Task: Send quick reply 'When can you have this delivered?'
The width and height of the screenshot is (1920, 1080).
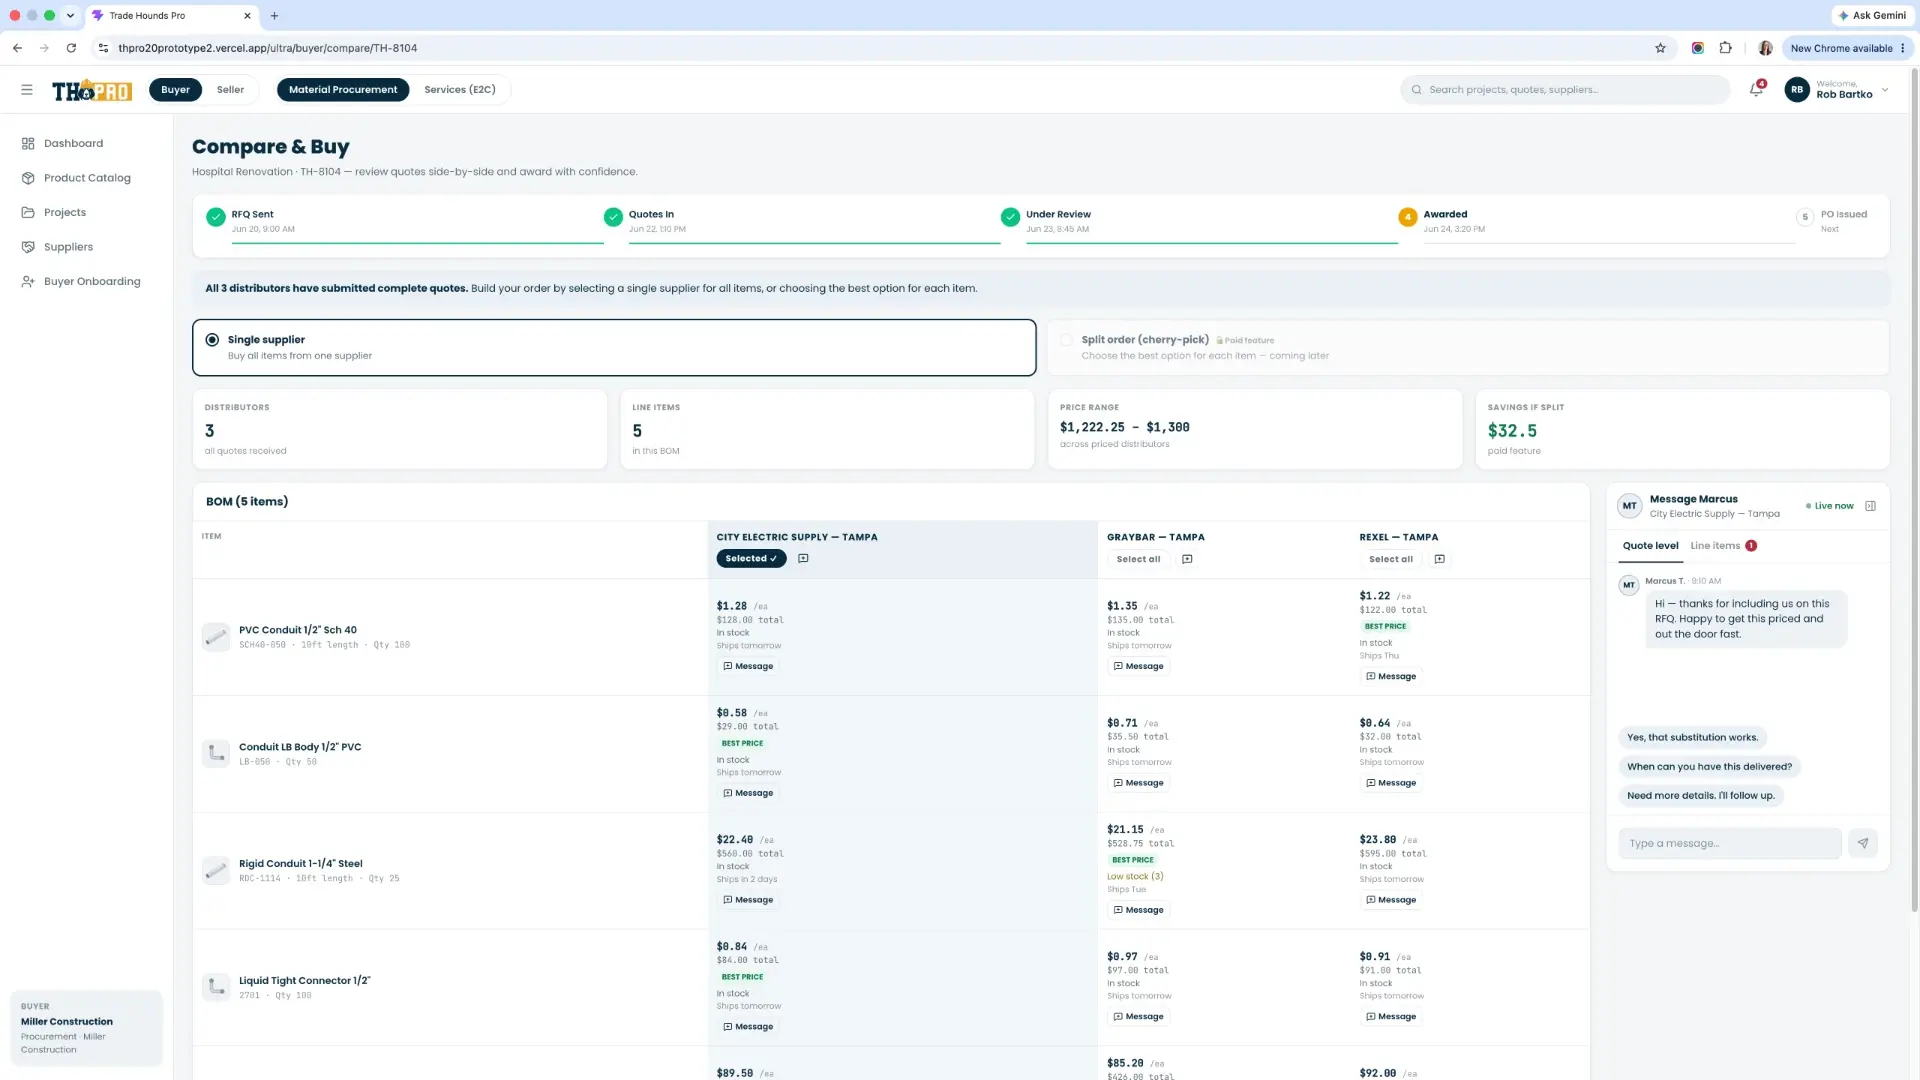Action: (x=1709, y=768)
